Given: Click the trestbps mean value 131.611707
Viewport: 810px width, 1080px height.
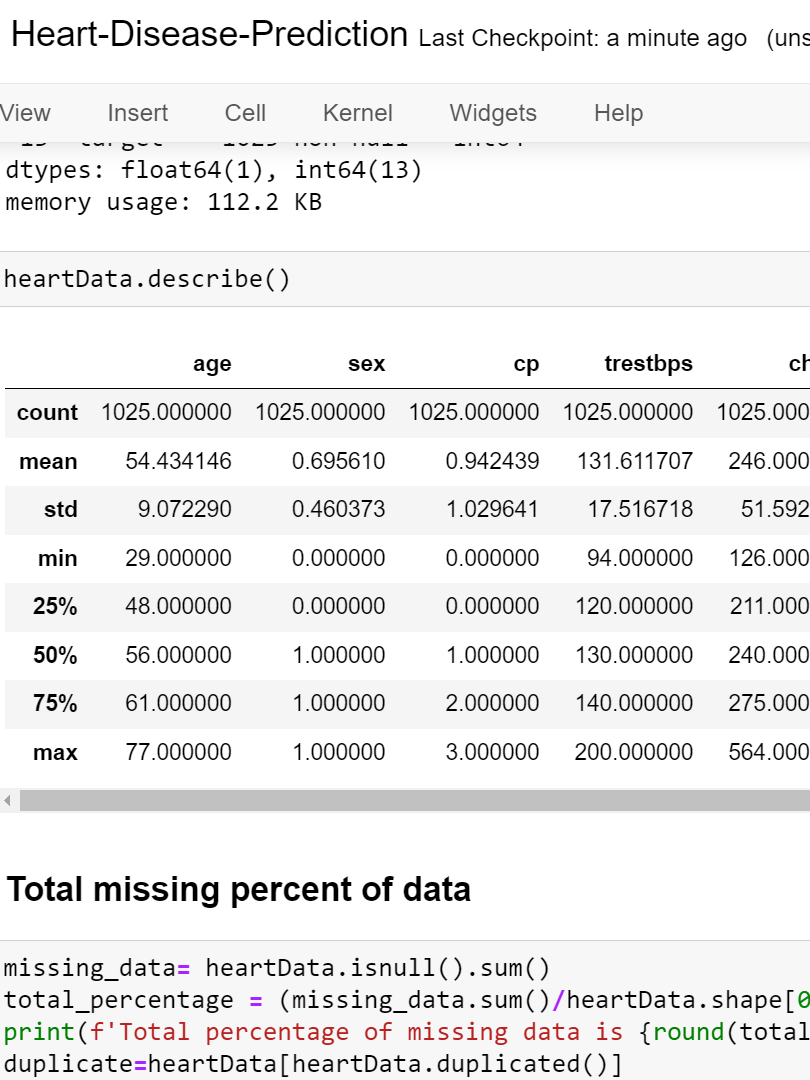Looking at the screenshot, I should click(635, 461).
